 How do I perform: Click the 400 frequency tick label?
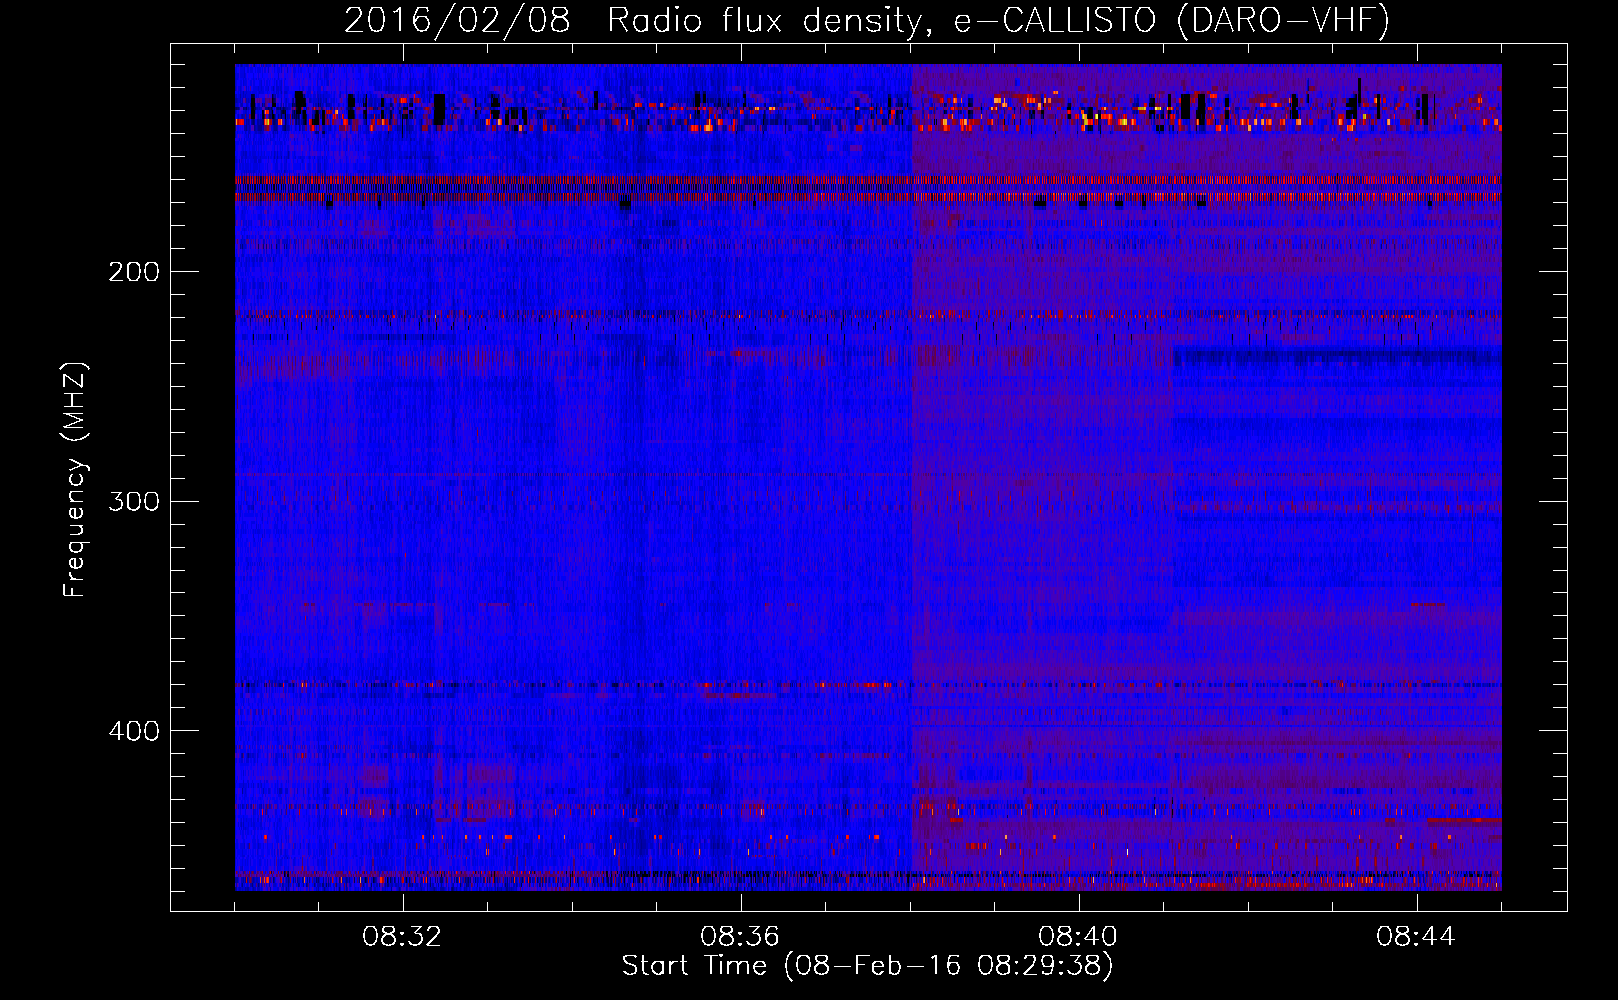point(133,731)
